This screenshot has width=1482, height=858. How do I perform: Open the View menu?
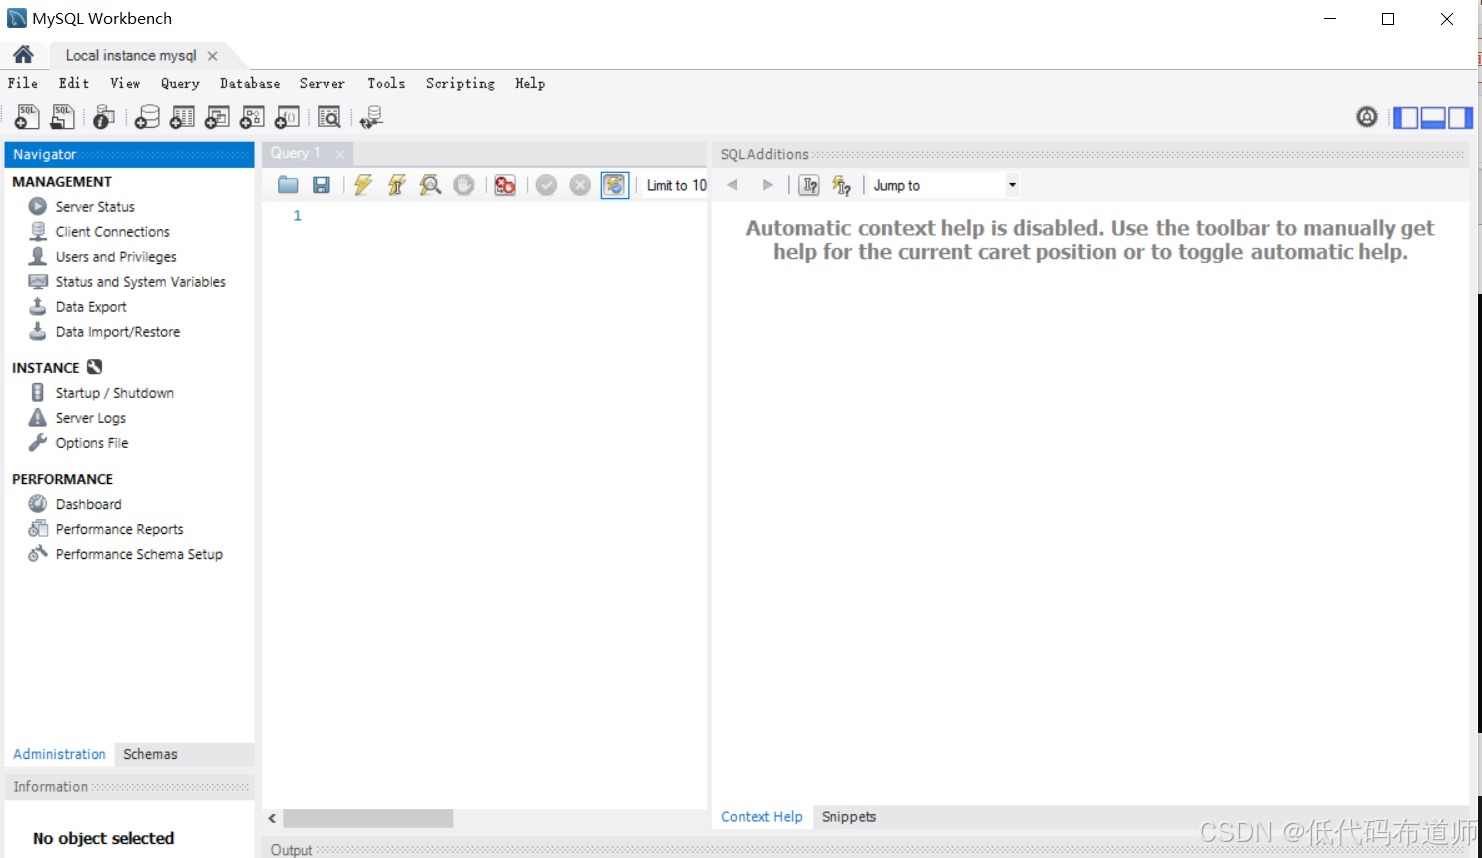pyautogui.click(x=125, y=83)
